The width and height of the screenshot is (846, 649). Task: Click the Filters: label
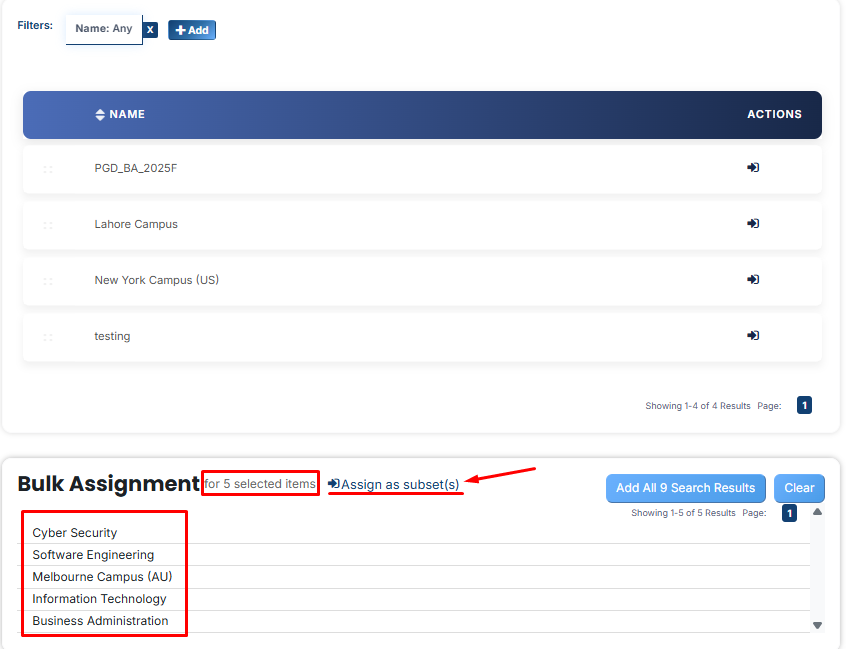click(35, 25)
